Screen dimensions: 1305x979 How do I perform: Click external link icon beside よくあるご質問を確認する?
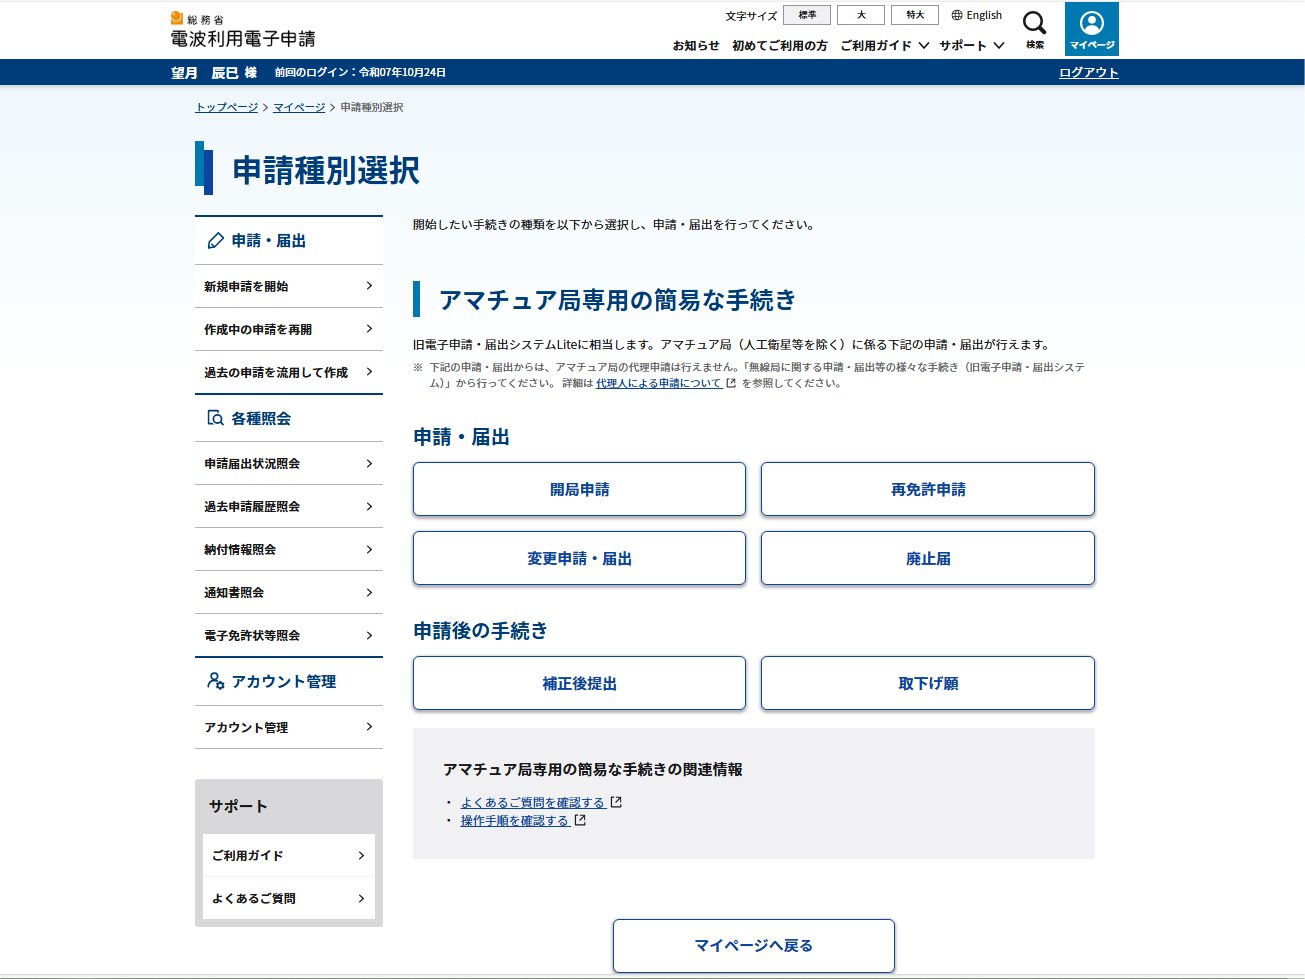[616, 802]
